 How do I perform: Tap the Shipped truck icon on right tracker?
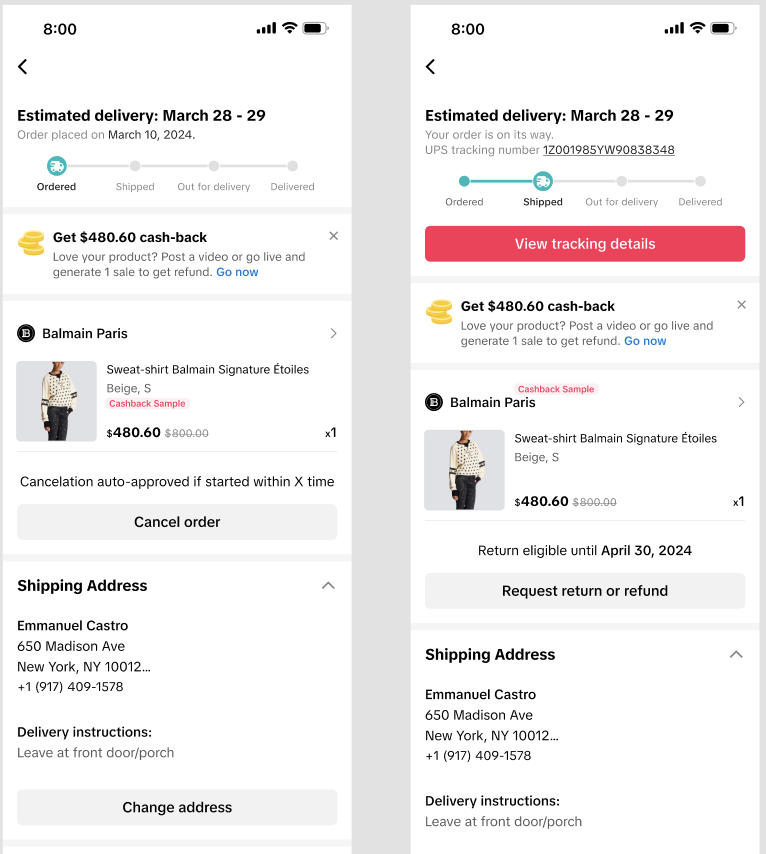click(x=542, y=181)
